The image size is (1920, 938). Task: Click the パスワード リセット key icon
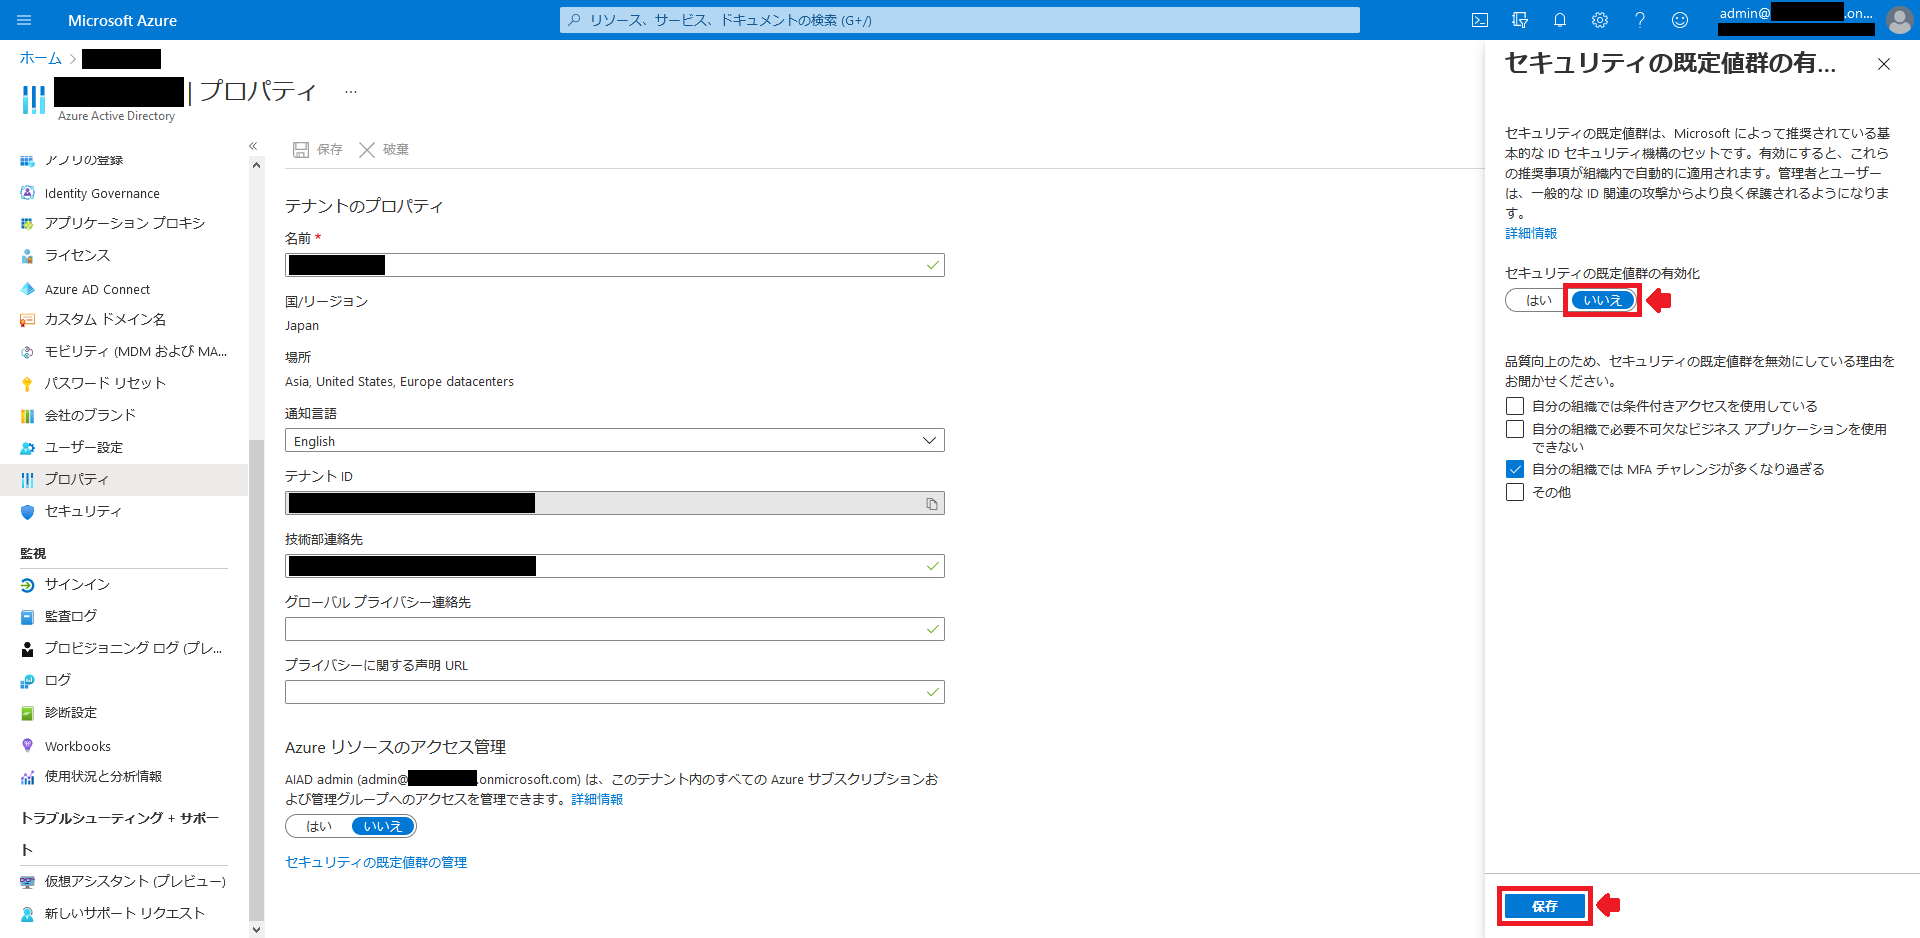(x=27, y=384)
